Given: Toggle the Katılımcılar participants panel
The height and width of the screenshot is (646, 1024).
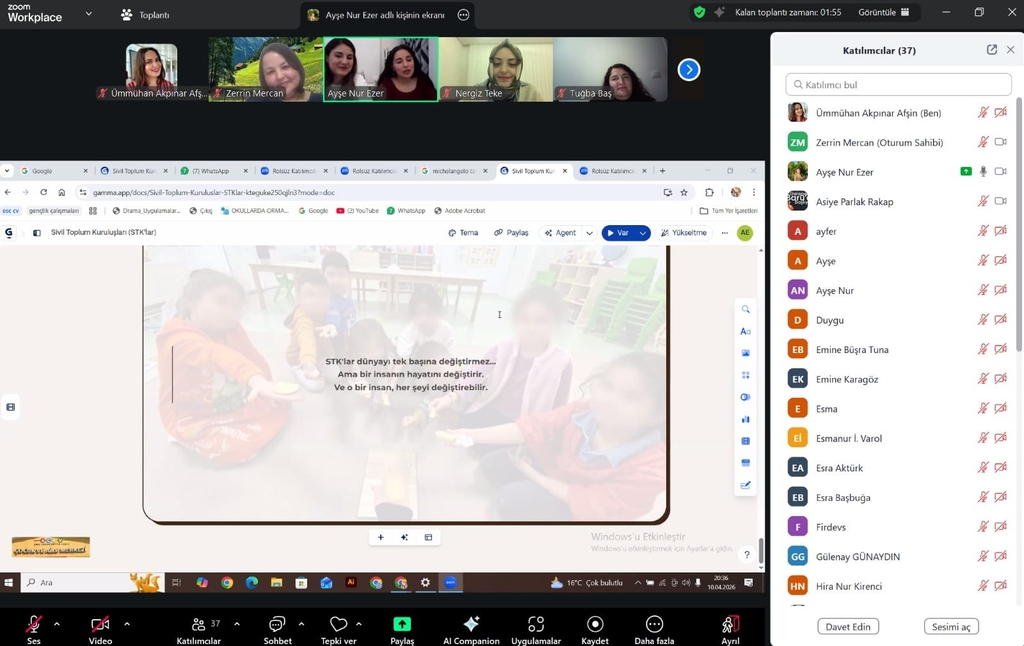Looking at the screenshot, I should [199, 624].
